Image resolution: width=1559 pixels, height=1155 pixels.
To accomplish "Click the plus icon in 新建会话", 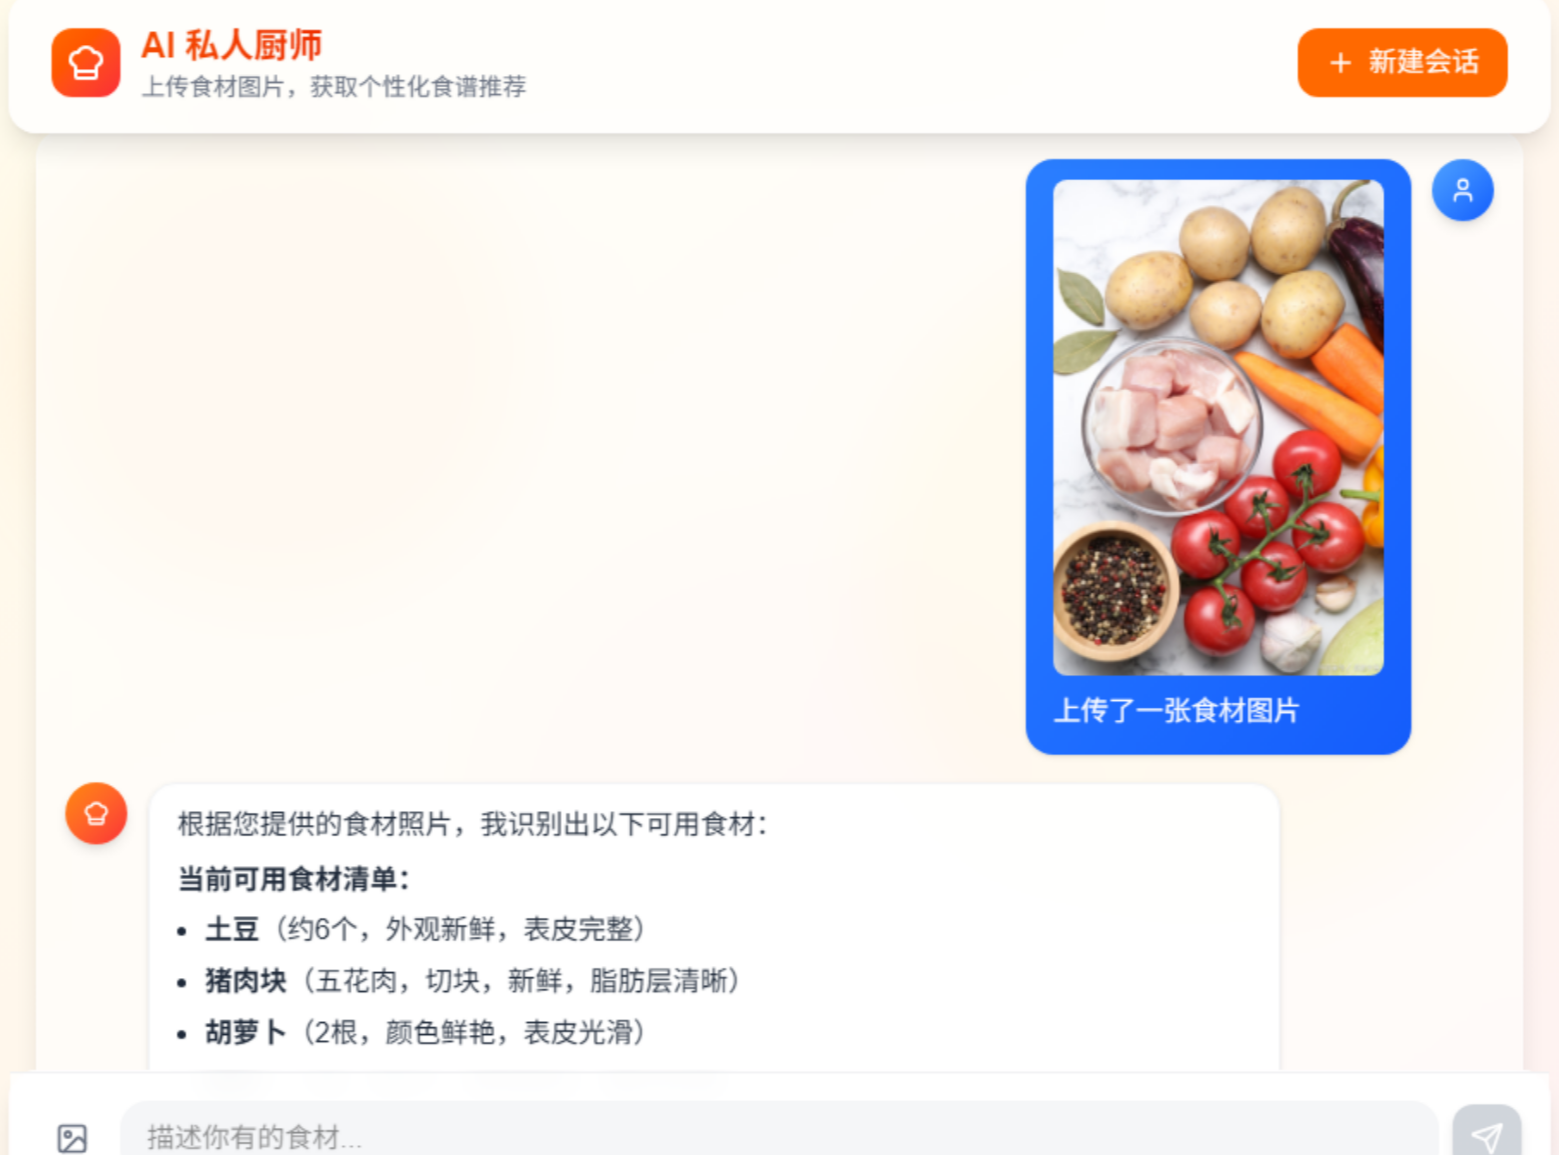I will (1340, 63).
